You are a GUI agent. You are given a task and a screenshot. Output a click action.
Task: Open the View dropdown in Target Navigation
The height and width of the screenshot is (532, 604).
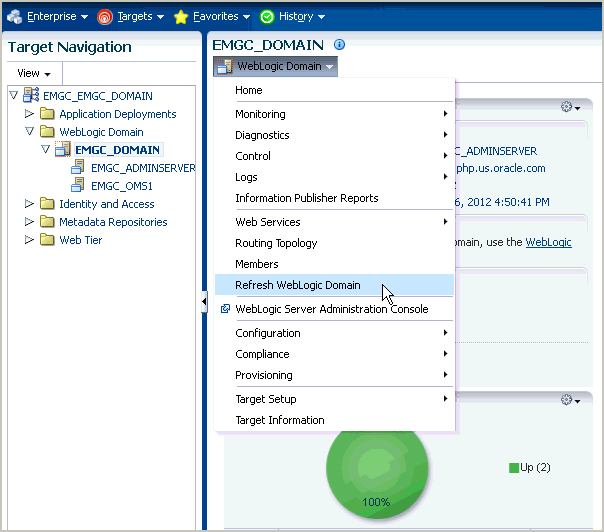pos(34,73)
